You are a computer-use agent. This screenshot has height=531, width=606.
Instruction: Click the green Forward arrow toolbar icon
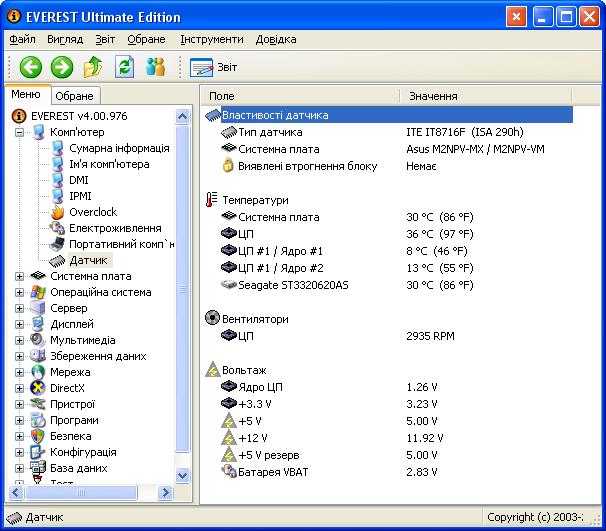(x=62, y=67)
